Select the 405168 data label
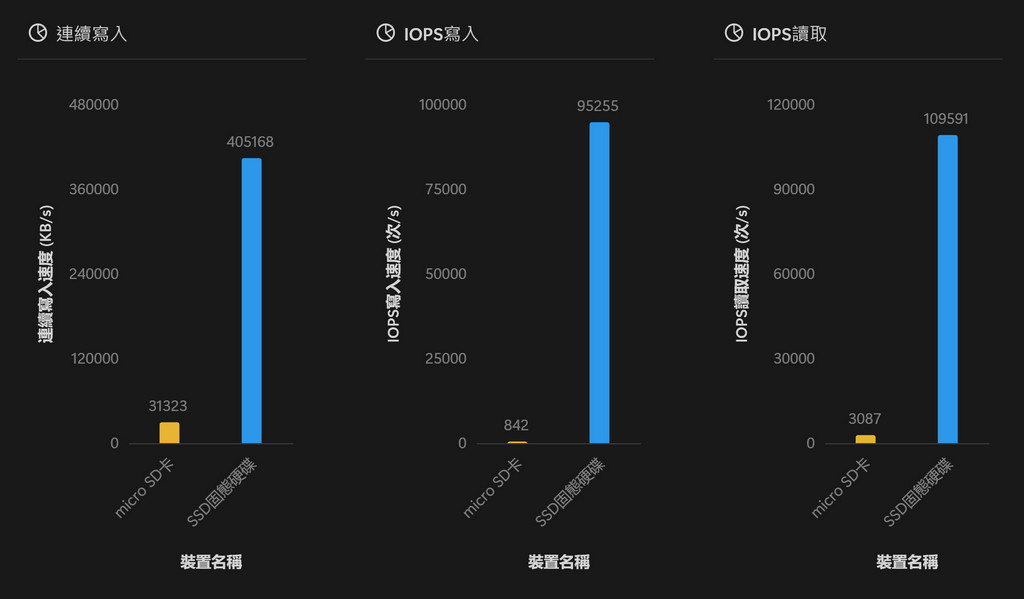 click(250, 142)
